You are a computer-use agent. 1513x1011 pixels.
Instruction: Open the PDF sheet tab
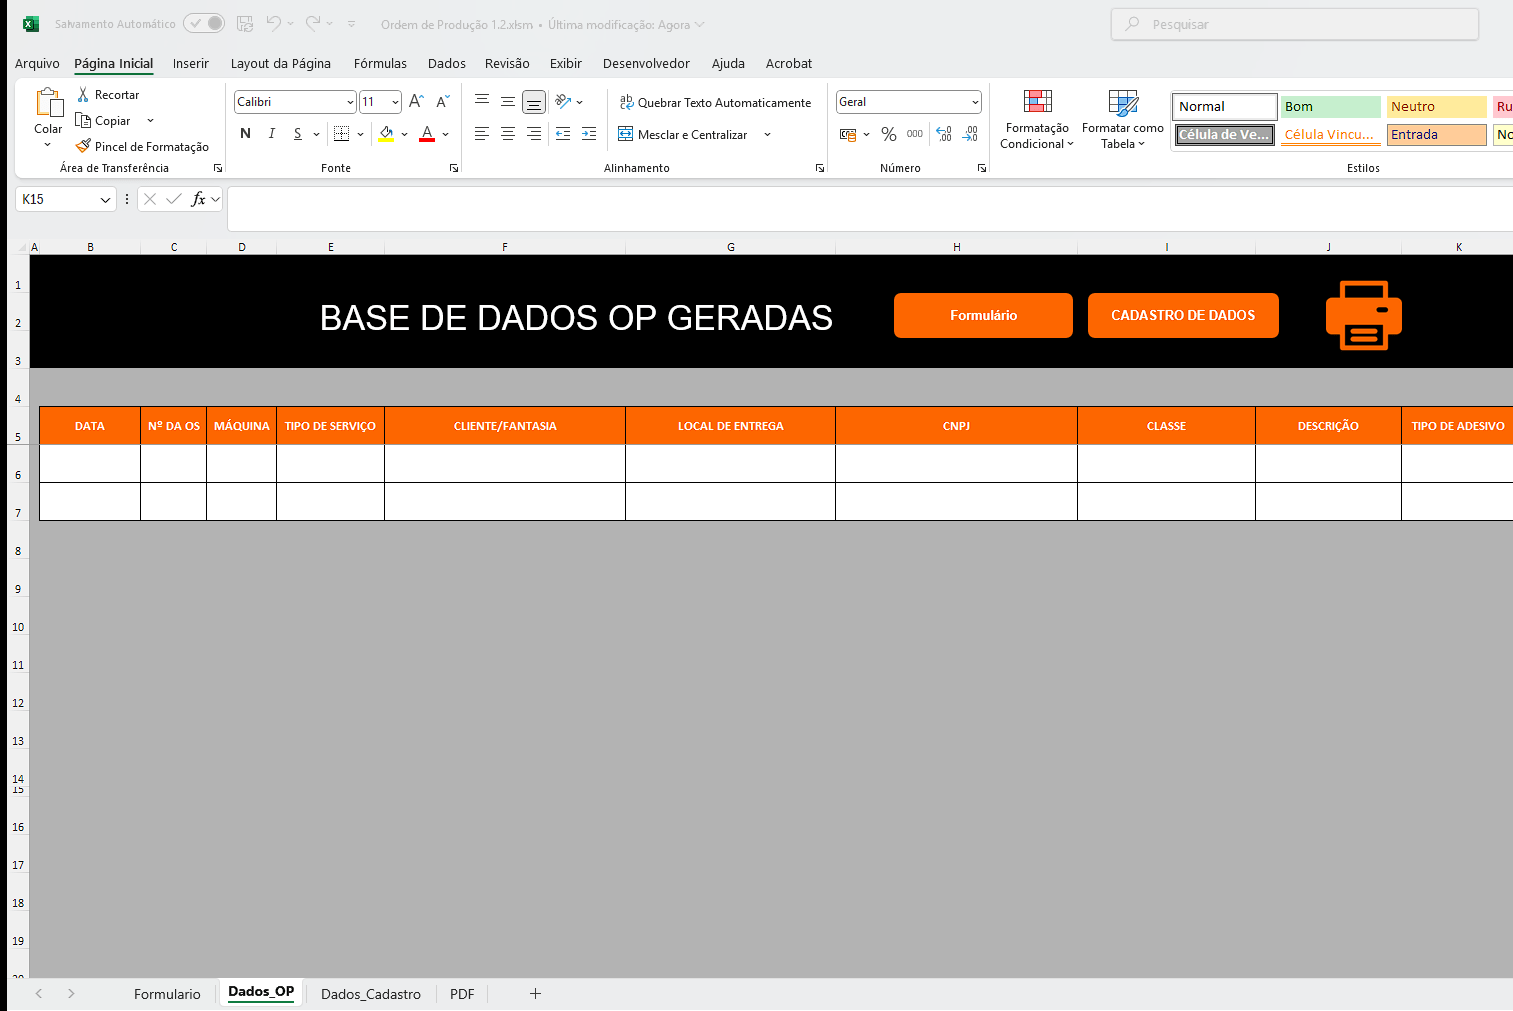[462, 994]
